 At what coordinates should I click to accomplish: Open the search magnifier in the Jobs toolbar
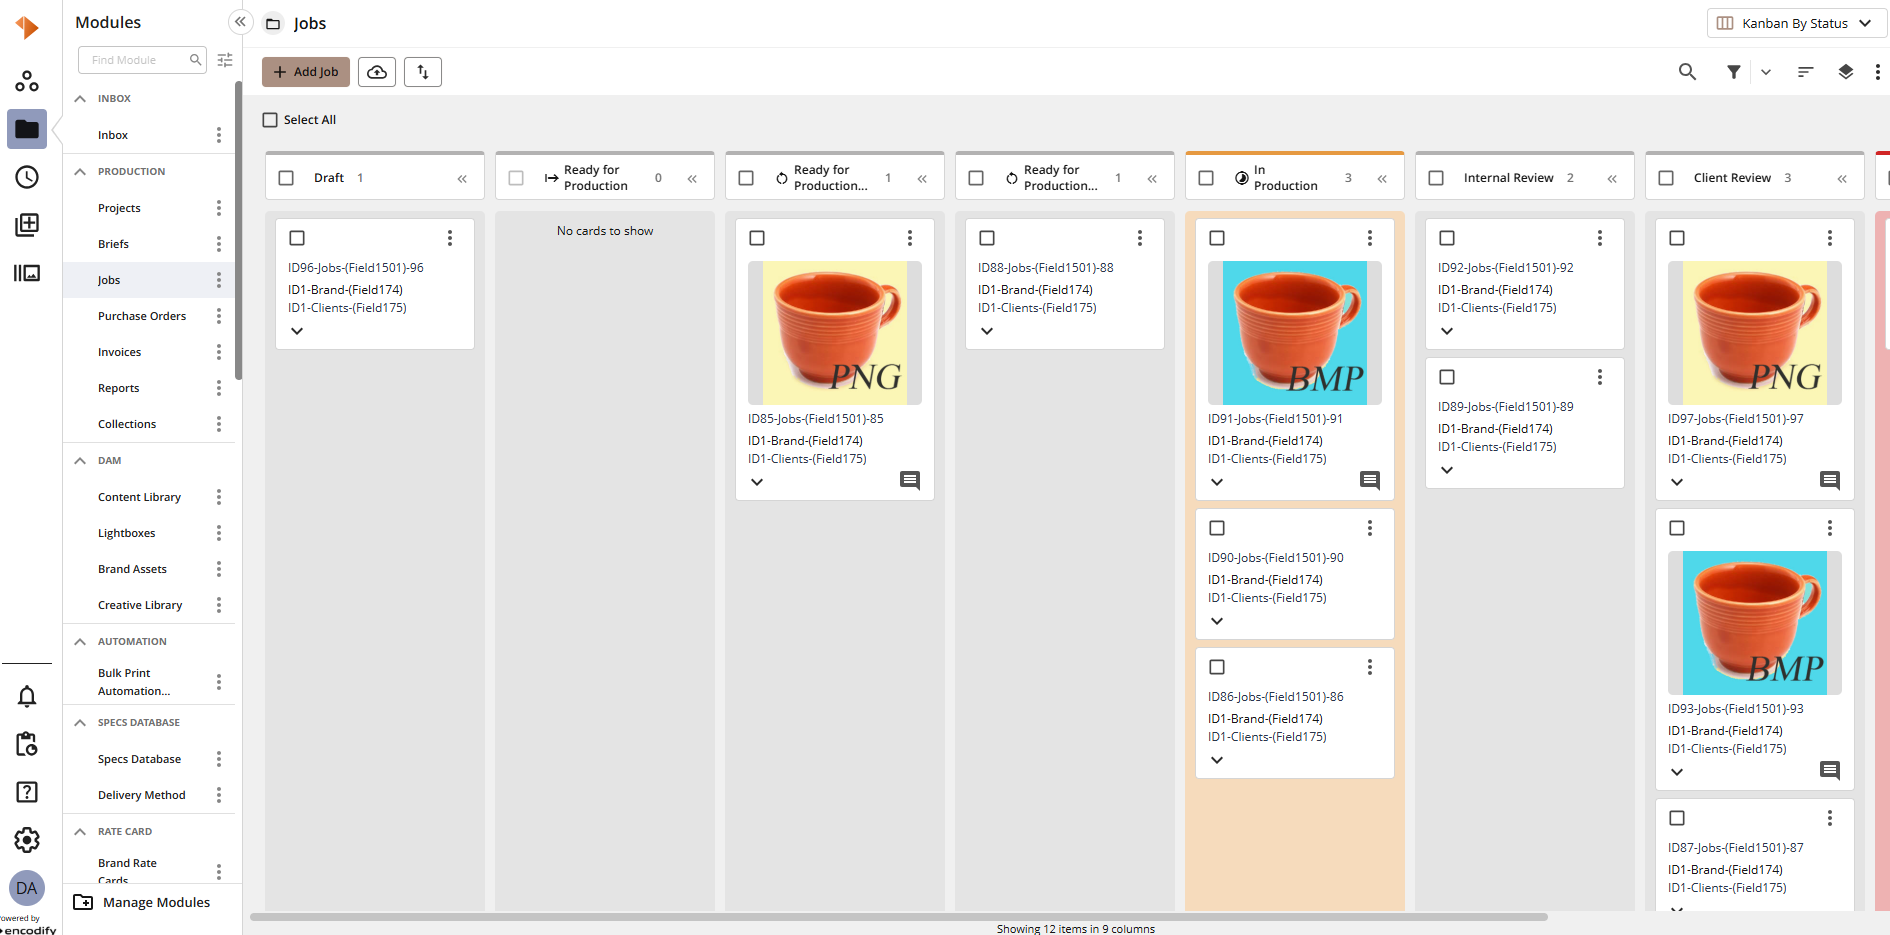click(1687, 72)
